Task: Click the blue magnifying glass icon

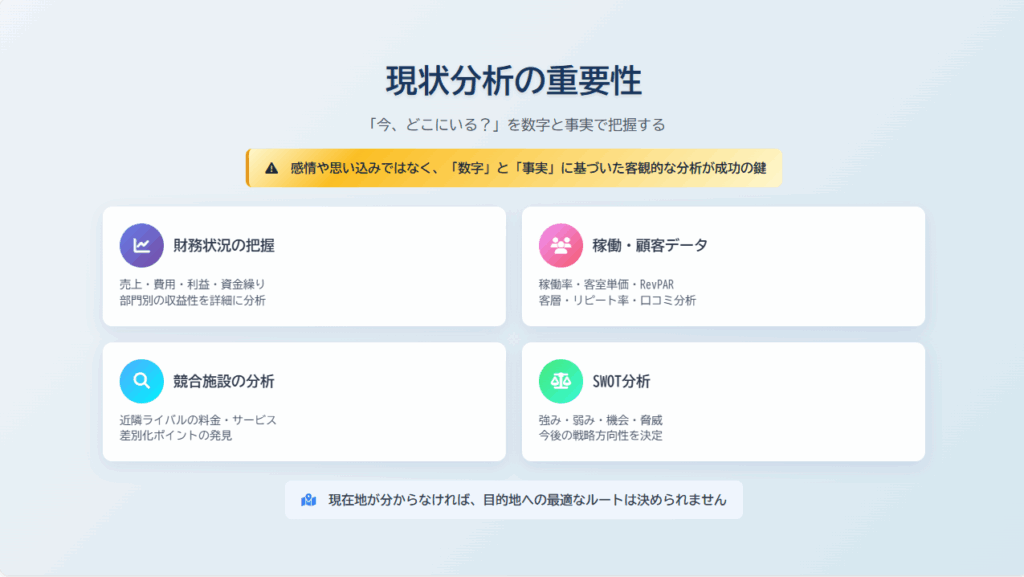Action: [142, 381]
